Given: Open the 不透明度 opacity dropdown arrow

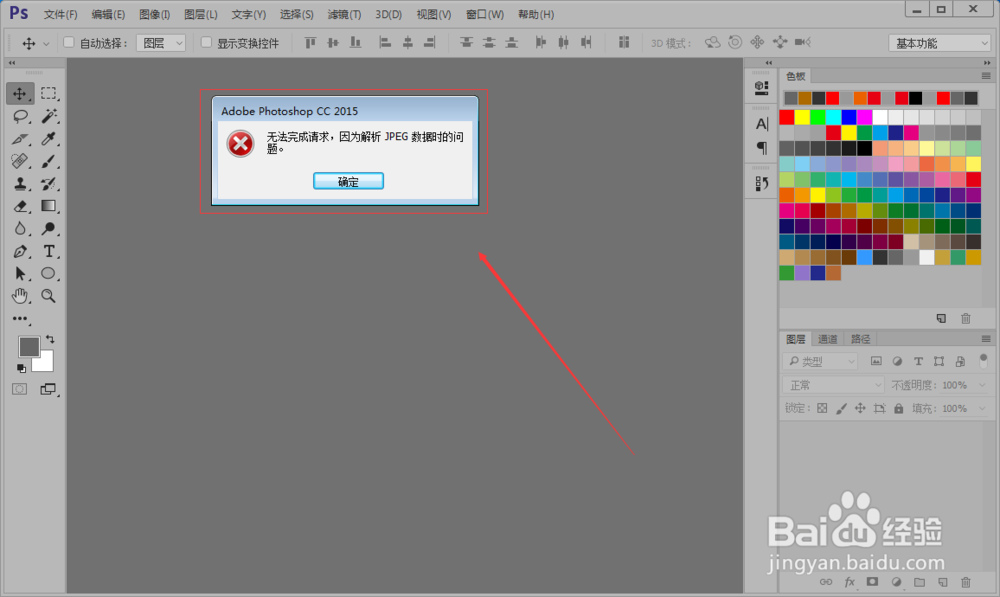Looking at the screenshot, I should [x=982, y=385].
